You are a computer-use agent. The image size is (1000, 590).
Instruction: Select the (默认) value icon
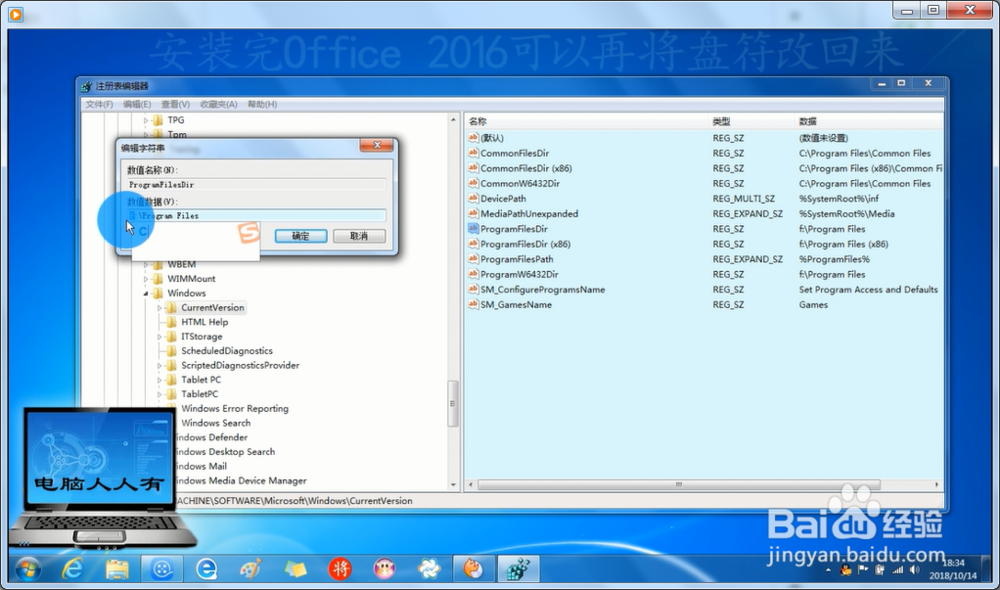[473, 137]
